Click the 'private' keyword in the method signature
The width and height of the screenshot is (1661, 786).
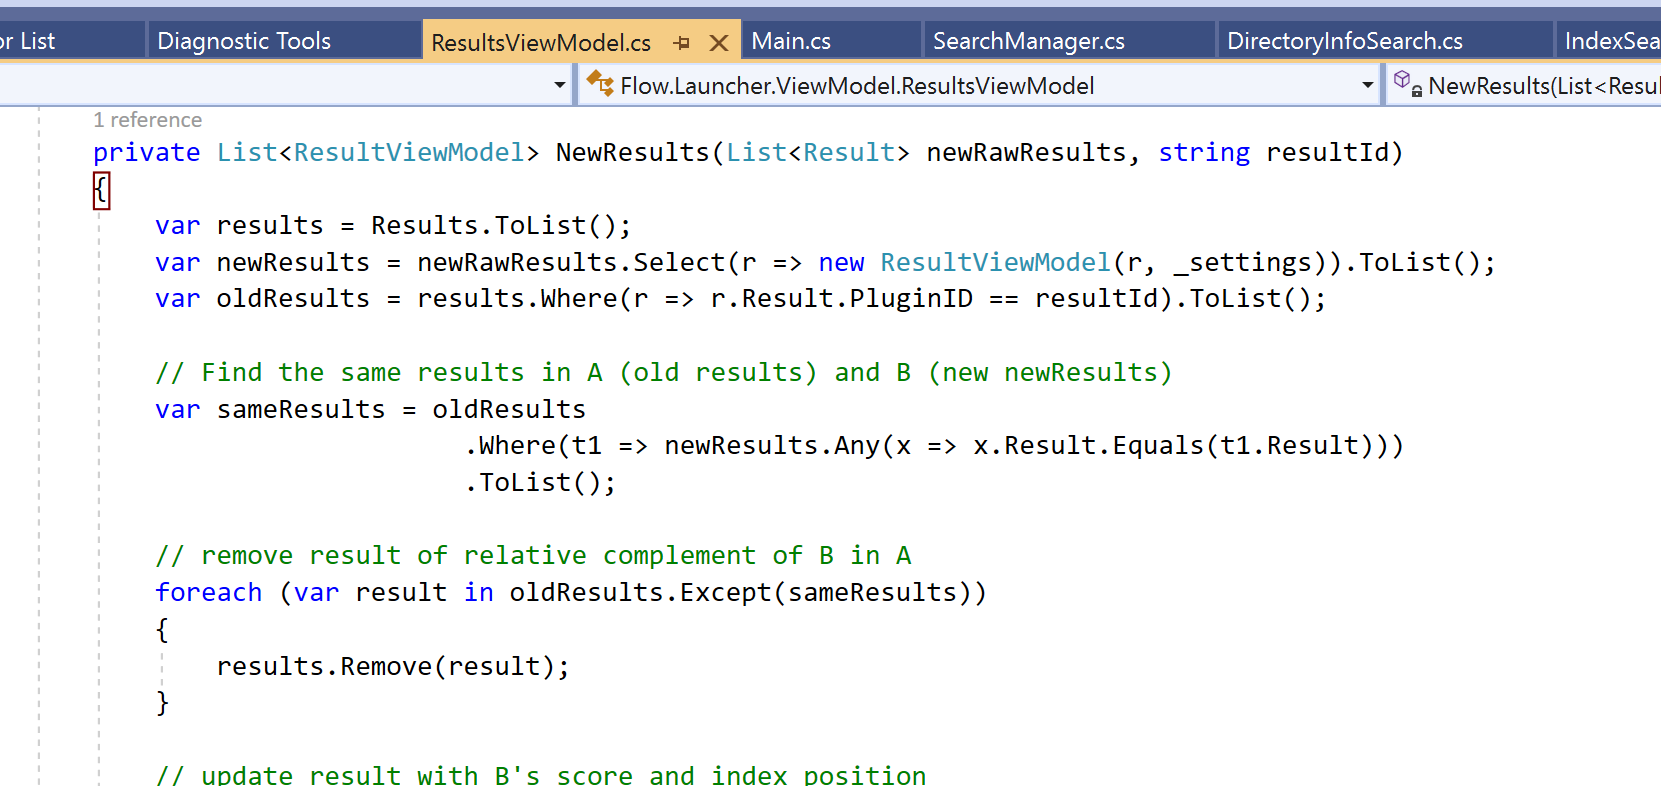click(x=147, y=153)
